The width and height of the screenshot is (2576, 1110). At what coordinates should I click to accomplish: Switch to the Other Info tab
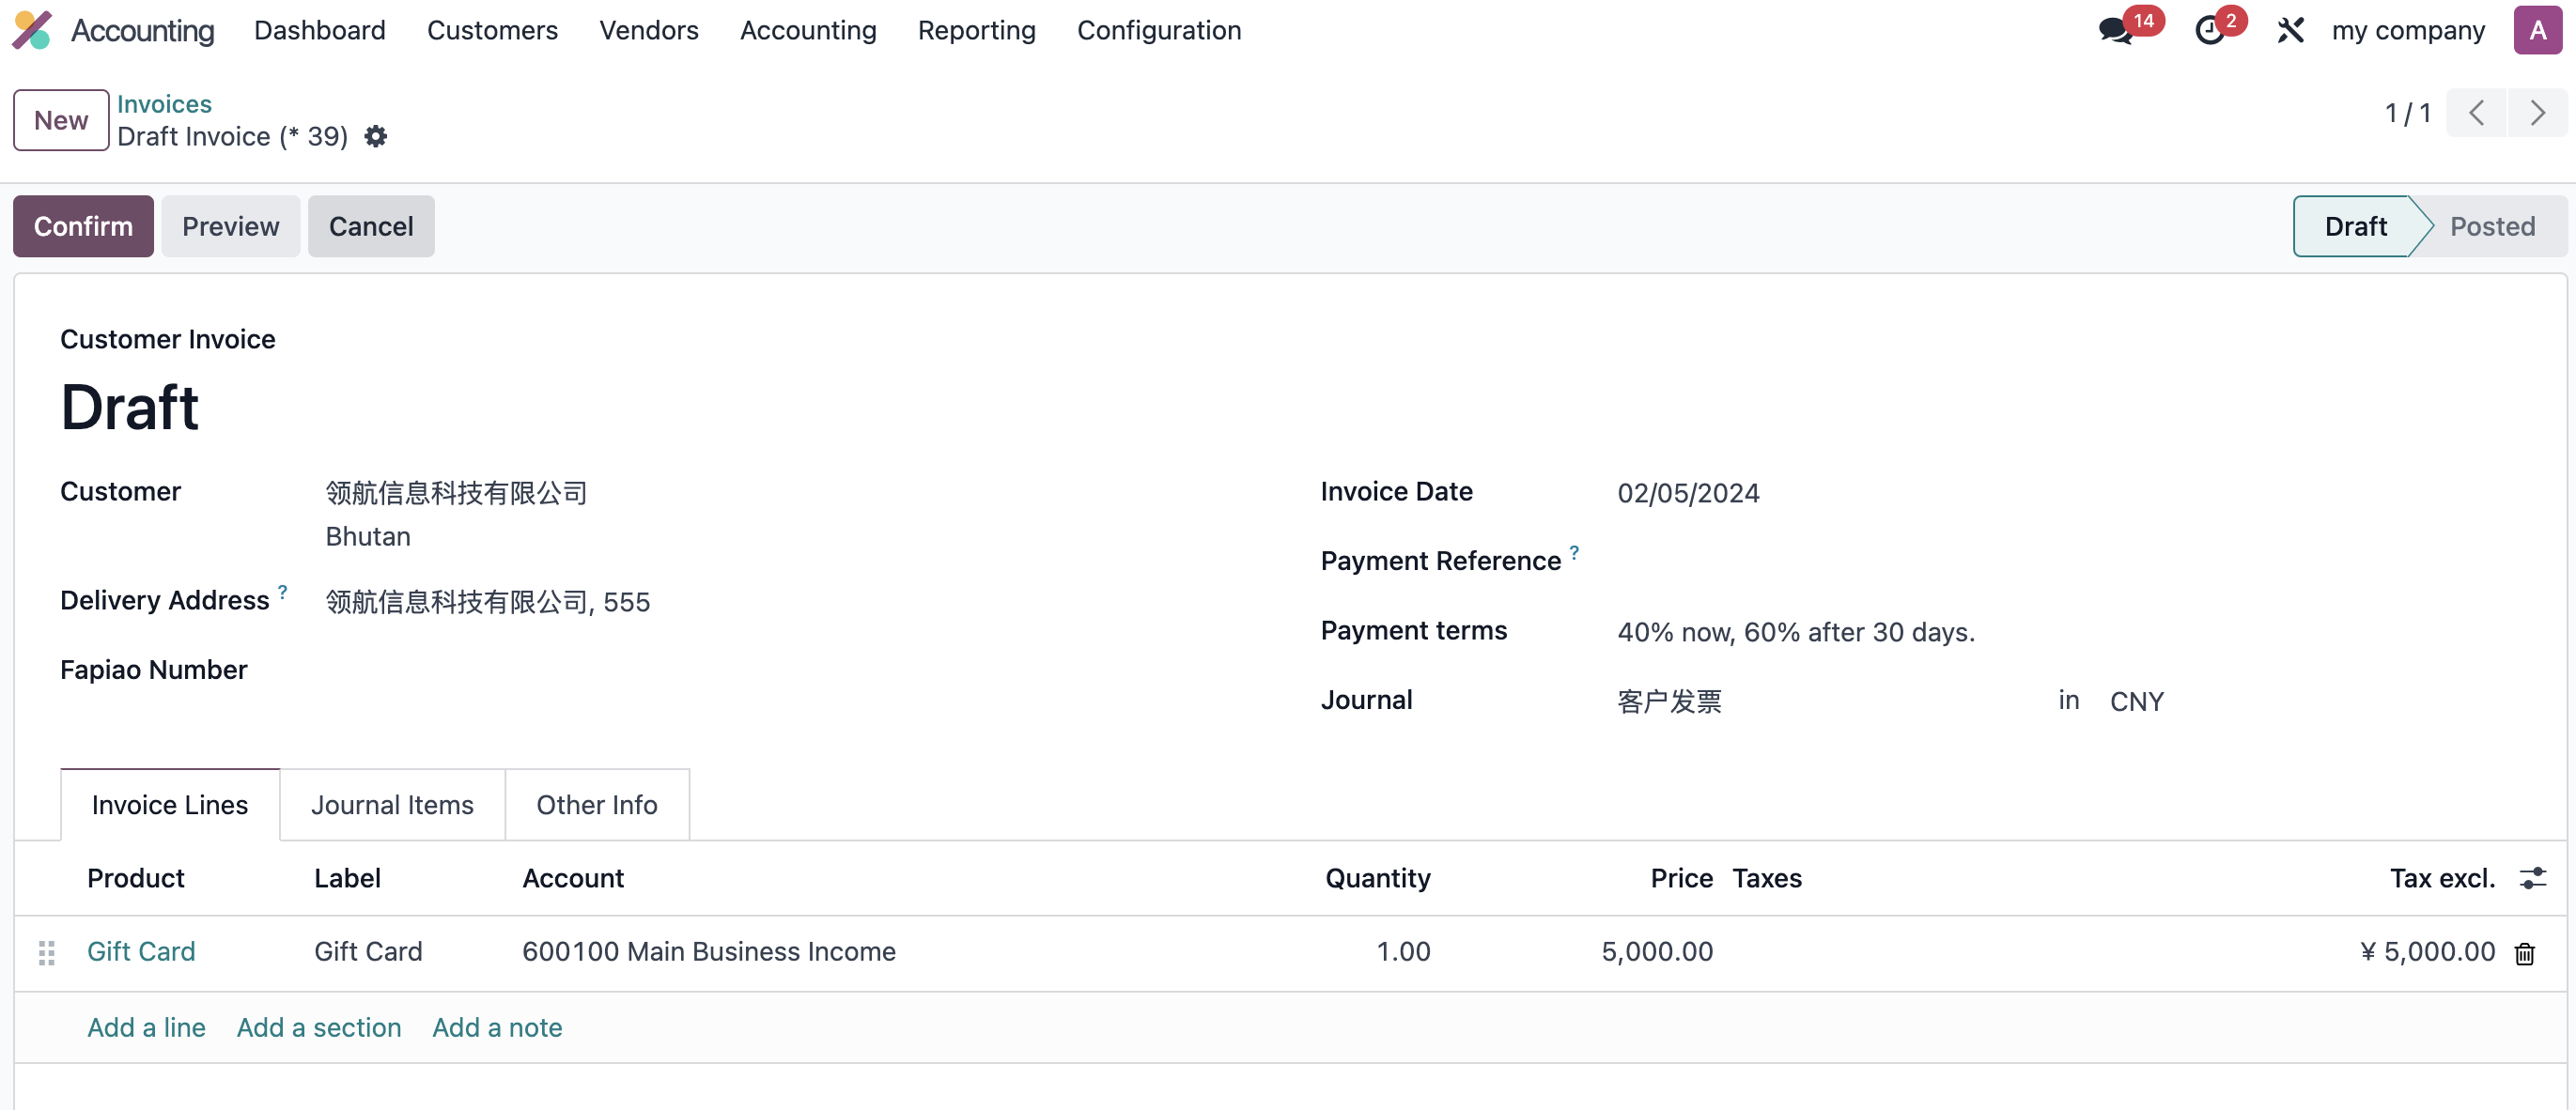coord(597,804)
